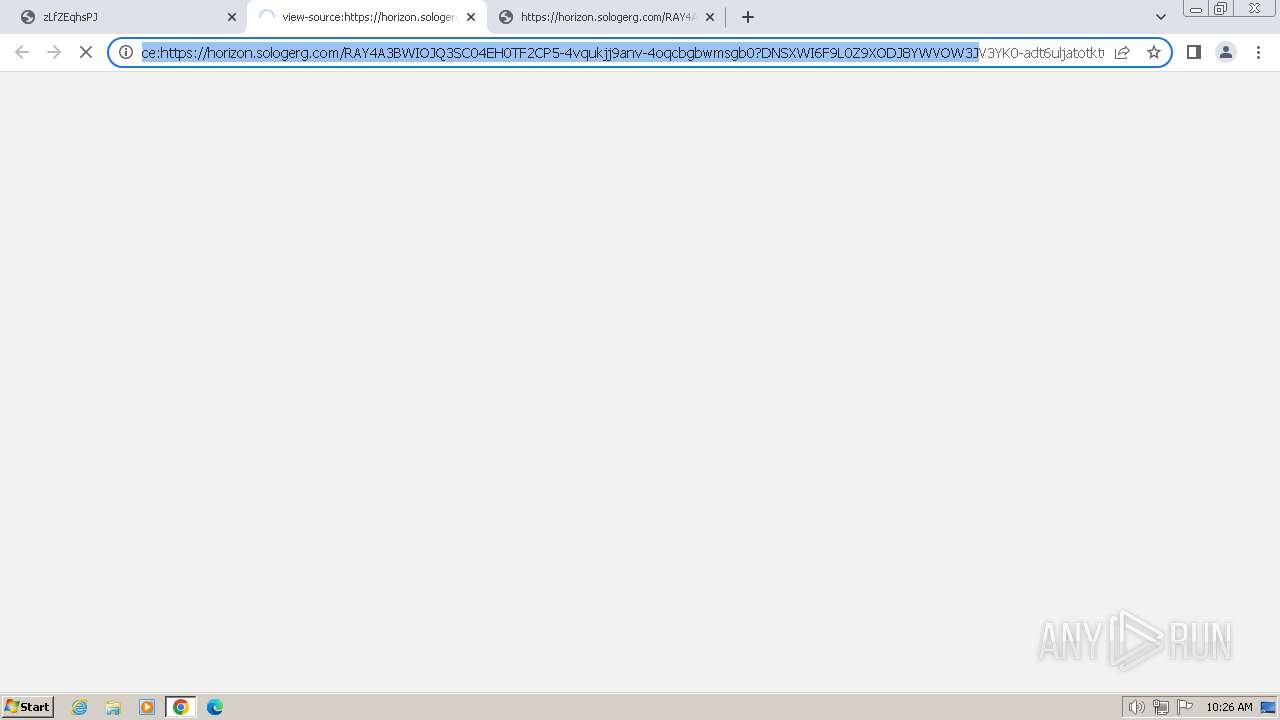Share this page icon
The width and height of the screenshot is (1280, 720).
coord(1122,52)
